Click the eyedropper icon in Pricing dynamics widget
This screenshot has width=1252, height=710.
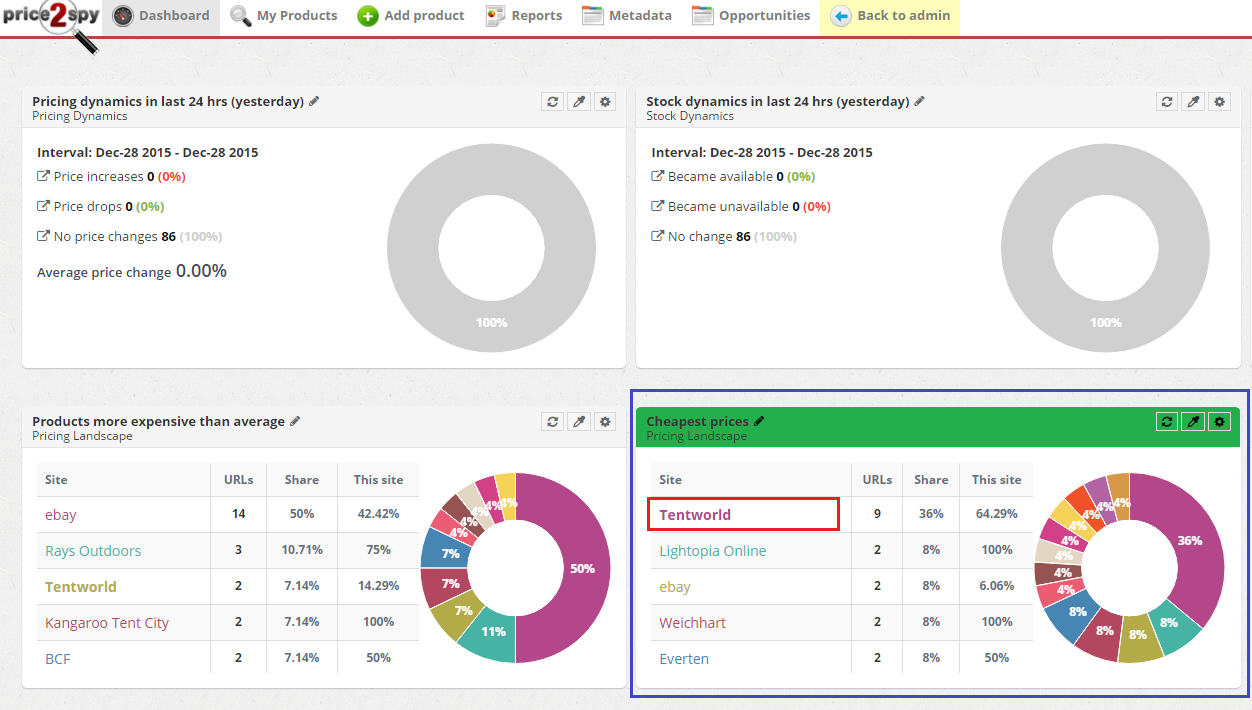[x=579, y=102]
